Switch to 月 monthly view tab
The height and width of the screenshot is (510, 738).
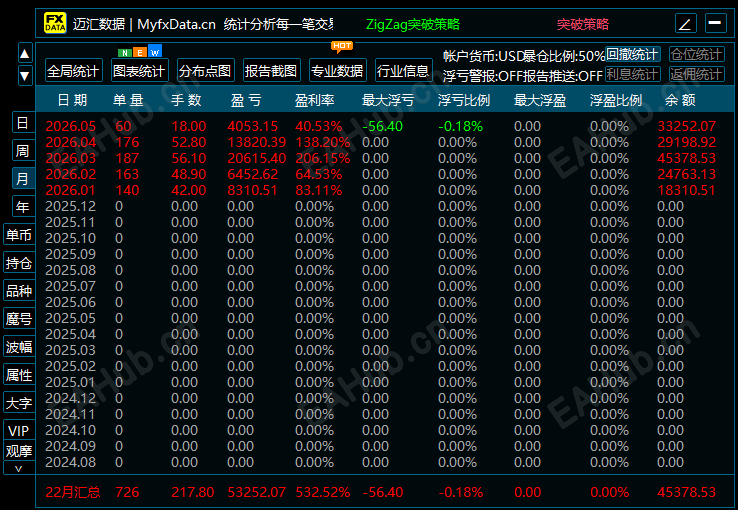tap(23, 179)
